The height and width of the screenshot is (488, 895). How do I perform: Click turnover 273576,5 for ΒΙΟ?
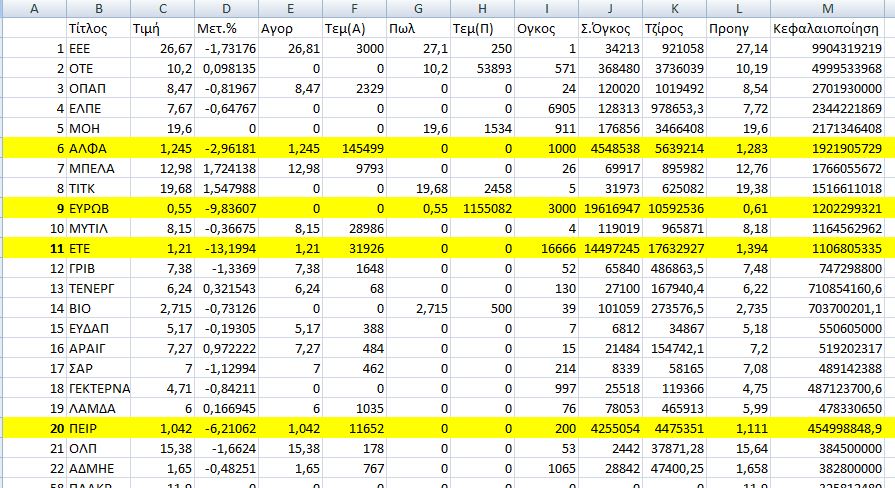pos(675,308)
